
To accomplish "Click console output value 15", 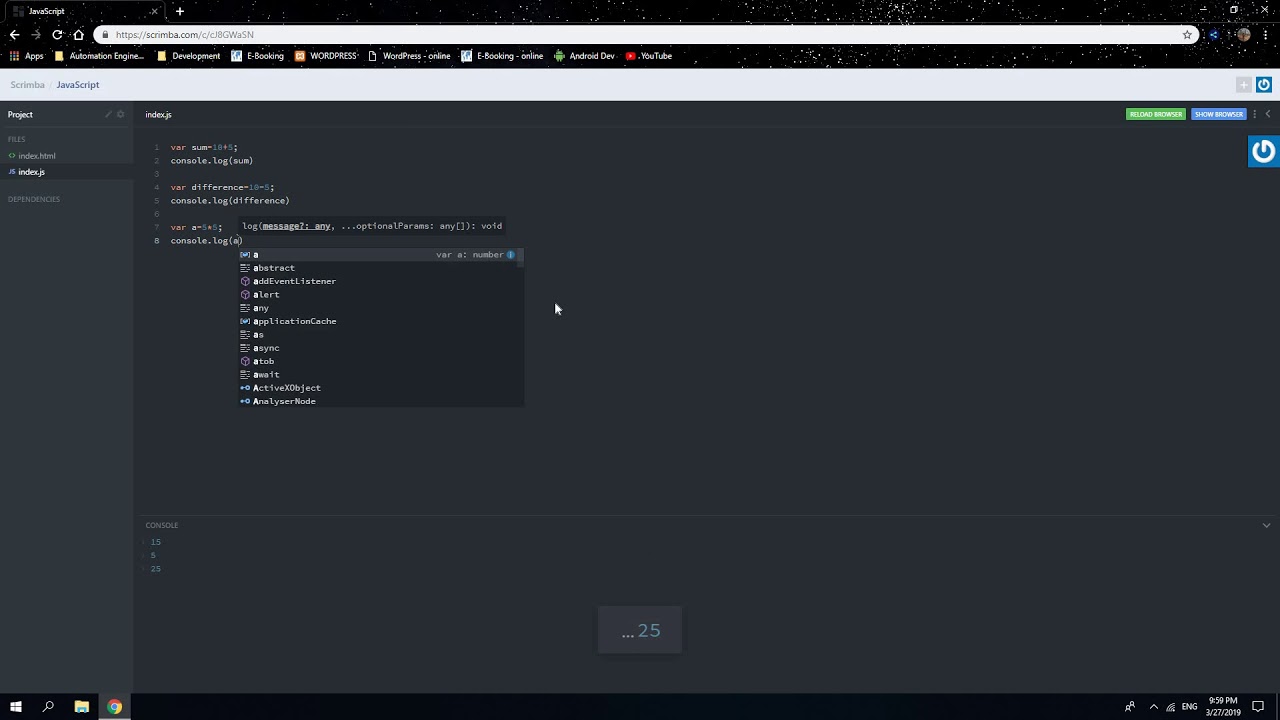I will click(155, 542).
